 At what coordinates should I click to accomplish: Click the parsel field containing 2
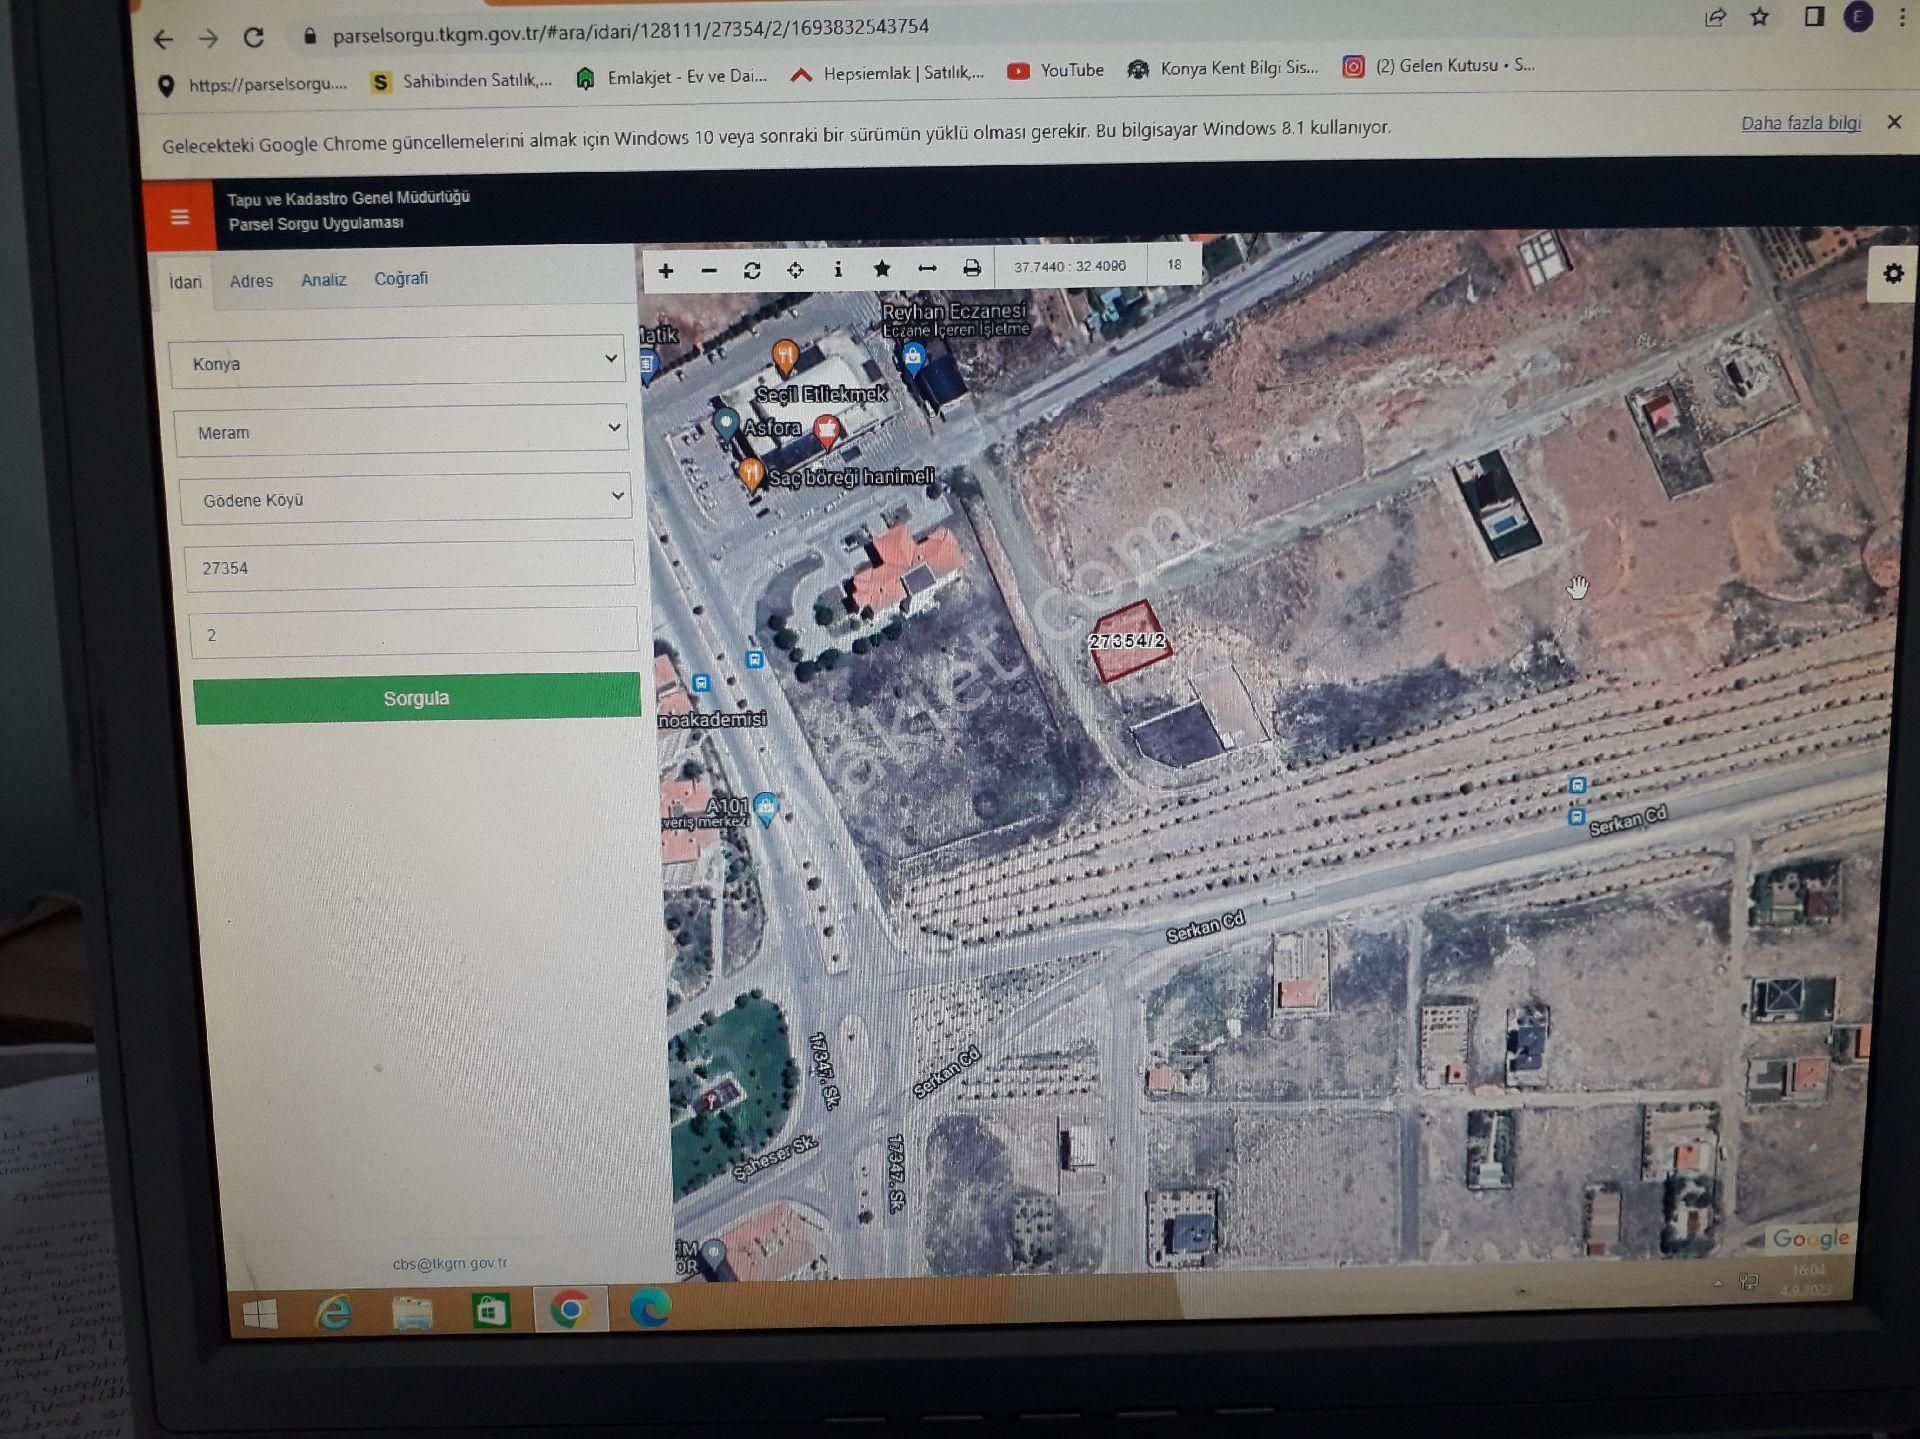(x=414, y=632)
